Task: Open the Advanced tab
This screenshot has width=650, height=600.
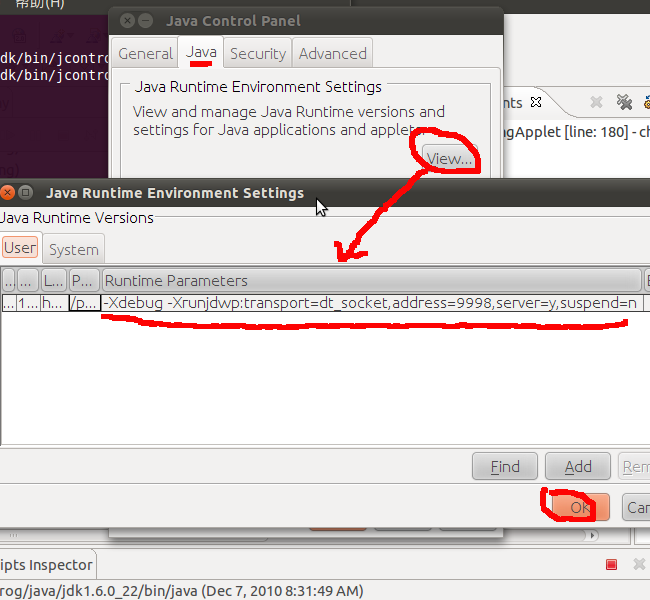Action: point(332,53)
